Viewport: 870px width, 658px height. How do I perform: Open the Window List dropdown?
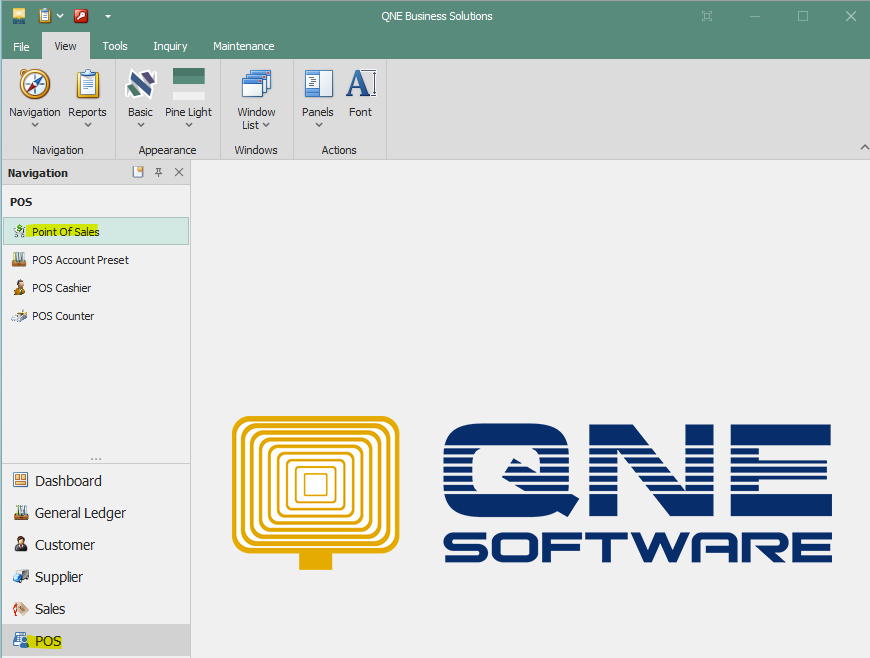point(256,99)
